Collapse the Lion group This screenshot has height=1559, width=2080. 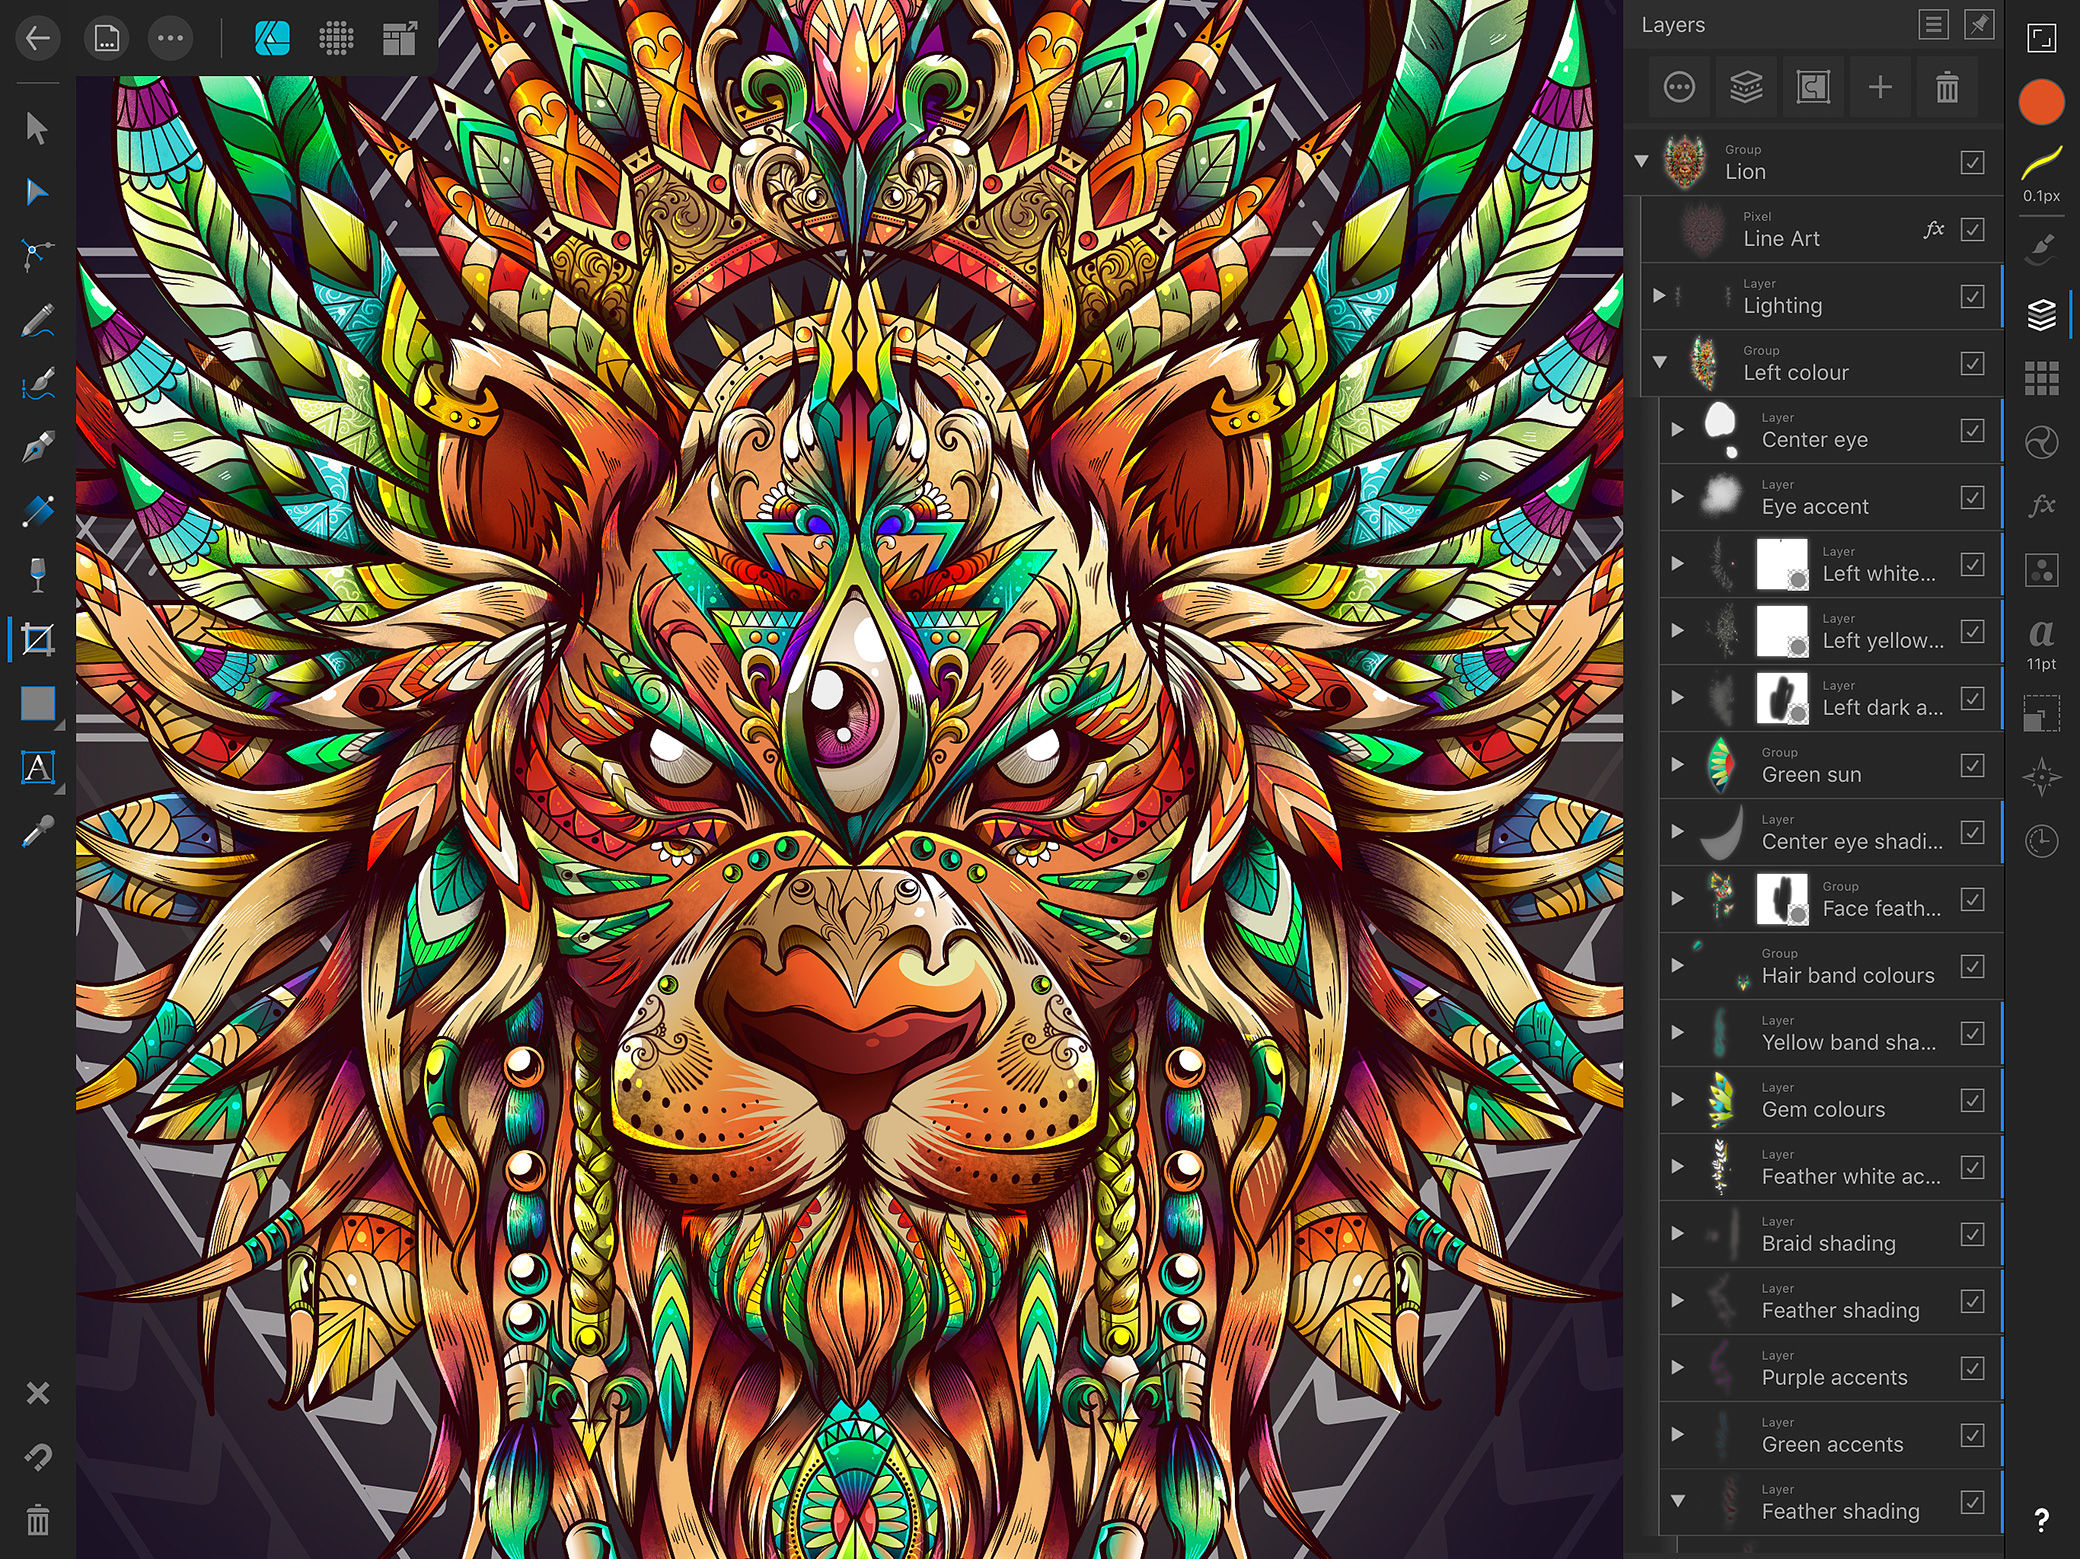point(1640,161)
